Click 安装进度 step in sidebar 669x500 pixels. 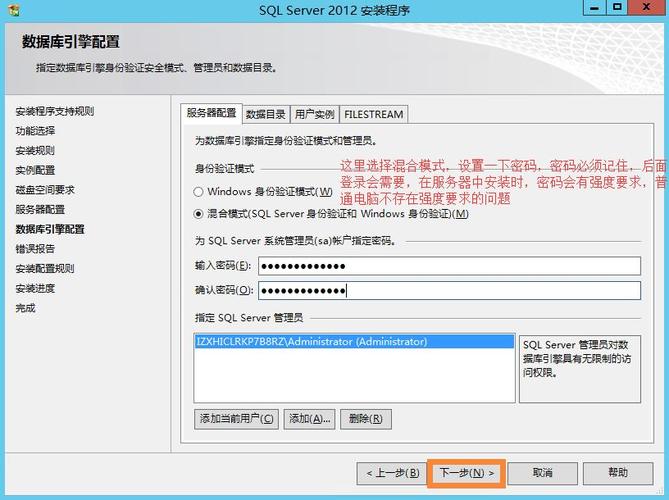pos(35,288)
